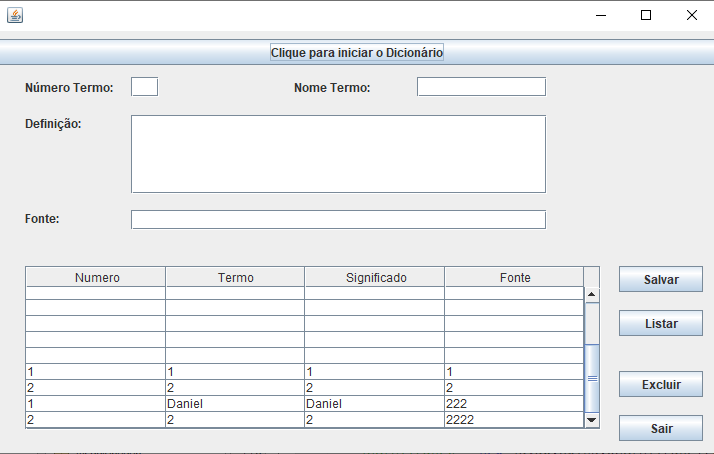The width and height of the screenshot is (714, 454).
Task: Select the Termo column header
Action: click(x=235, y=277)
